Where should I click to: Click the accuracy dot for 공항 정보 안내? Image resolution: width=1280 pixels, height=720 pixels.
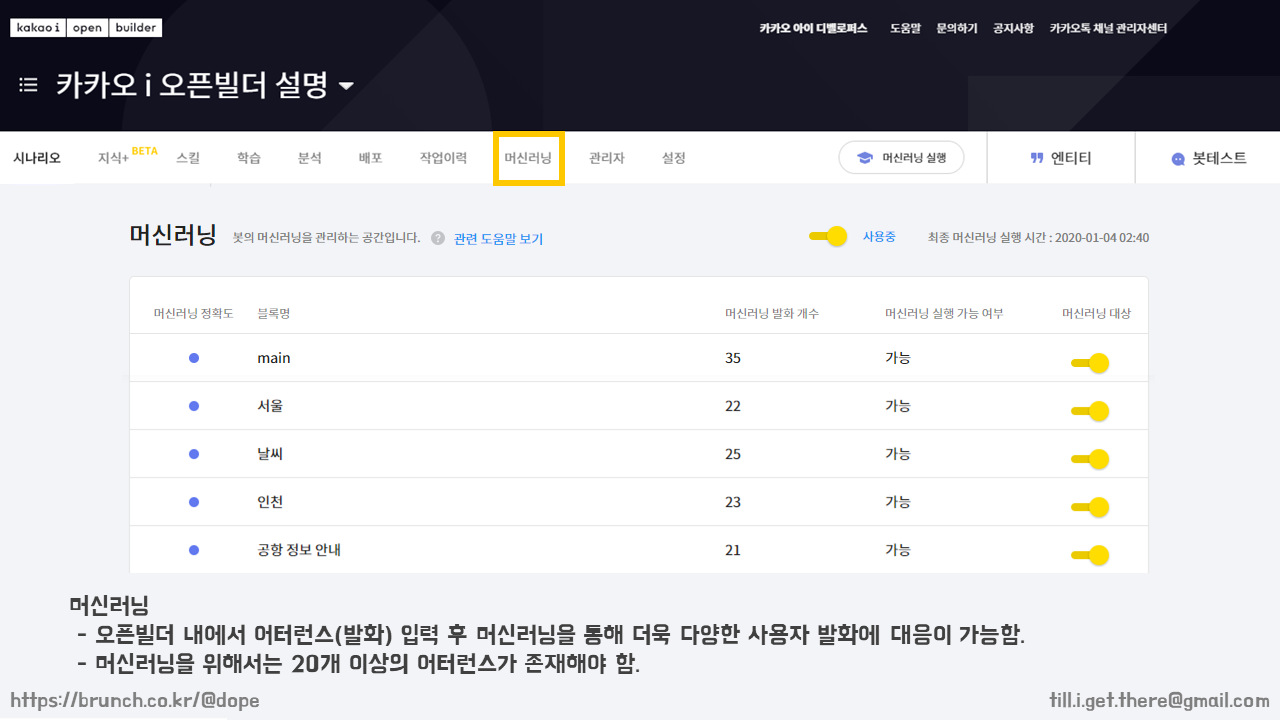[194, 550]
